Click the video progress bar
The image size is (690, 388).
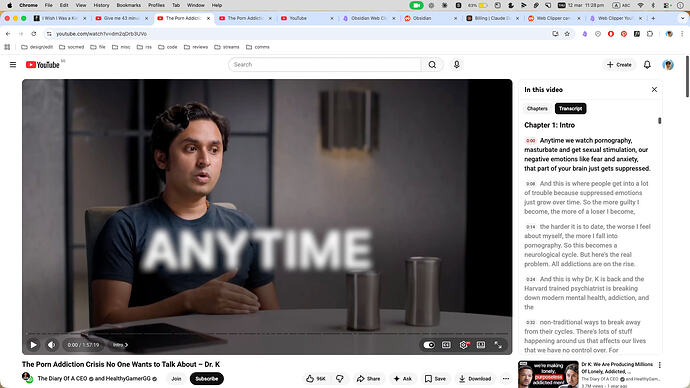click(x=267, y=333)
